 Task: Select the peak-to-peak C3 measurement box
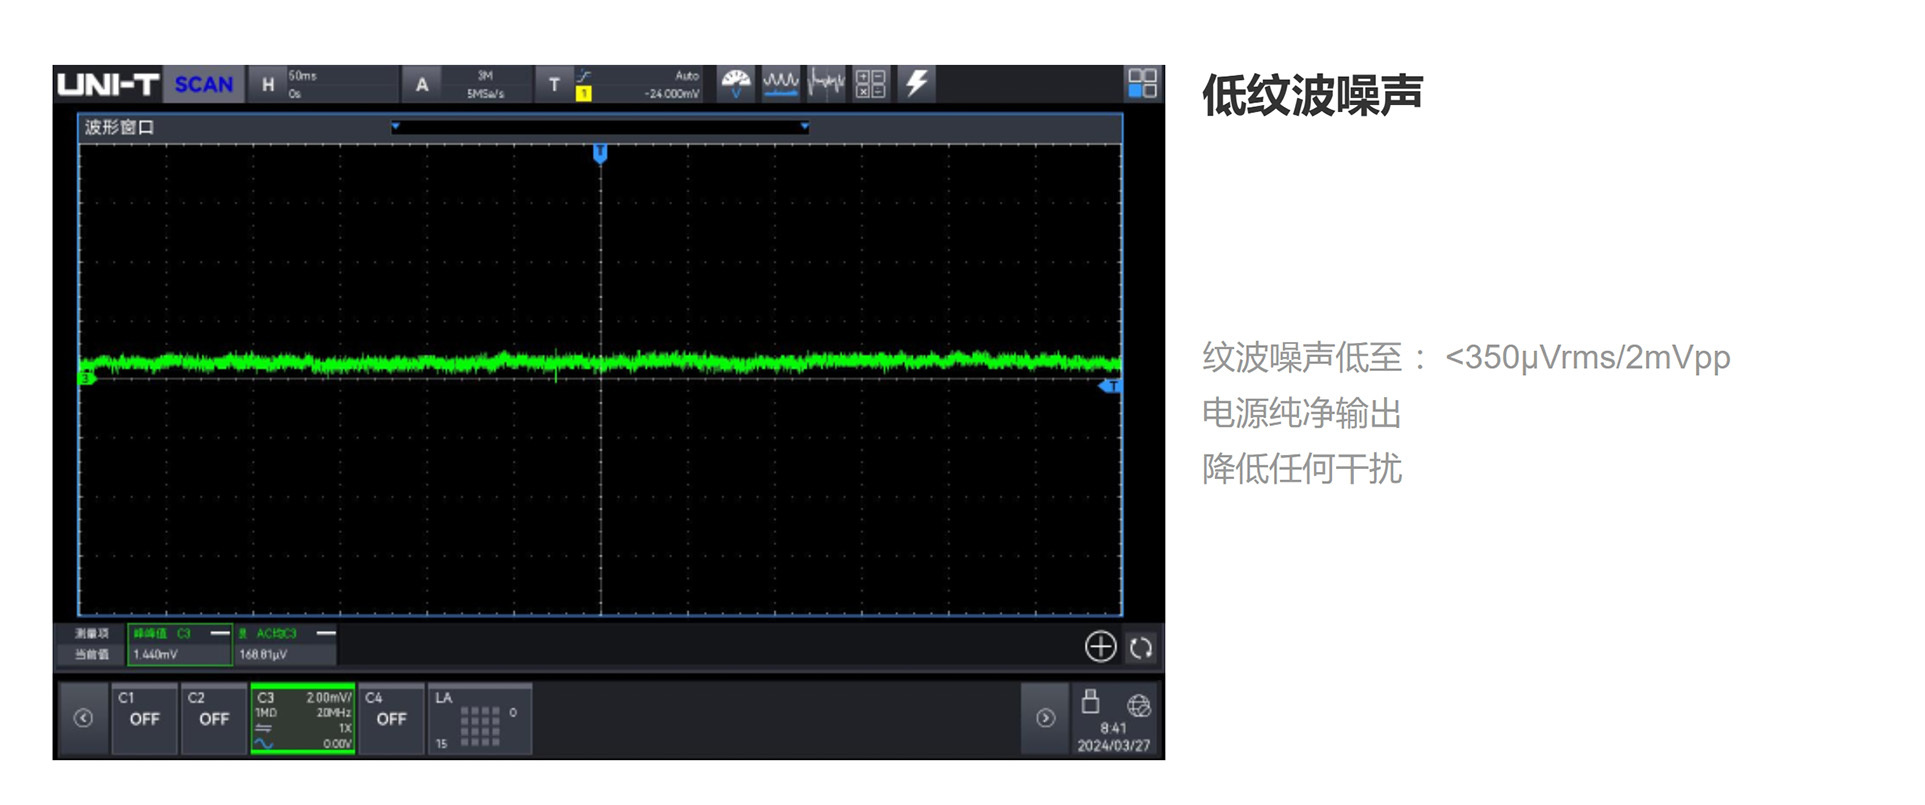[x=180, y=644]
